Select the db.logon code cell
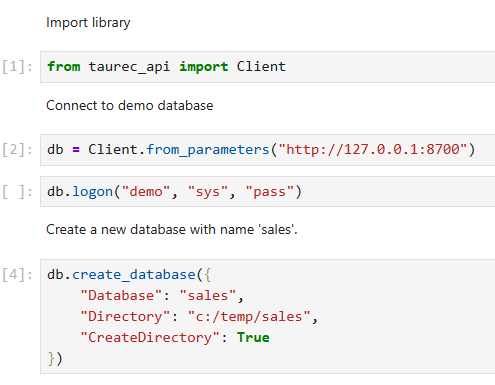 (x=267, y=191)
